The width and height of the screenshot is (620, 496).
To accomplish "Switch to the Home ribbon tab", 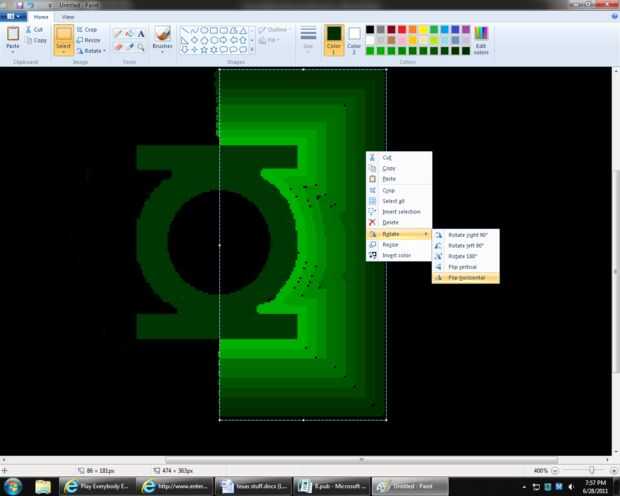I will [41, 17].
